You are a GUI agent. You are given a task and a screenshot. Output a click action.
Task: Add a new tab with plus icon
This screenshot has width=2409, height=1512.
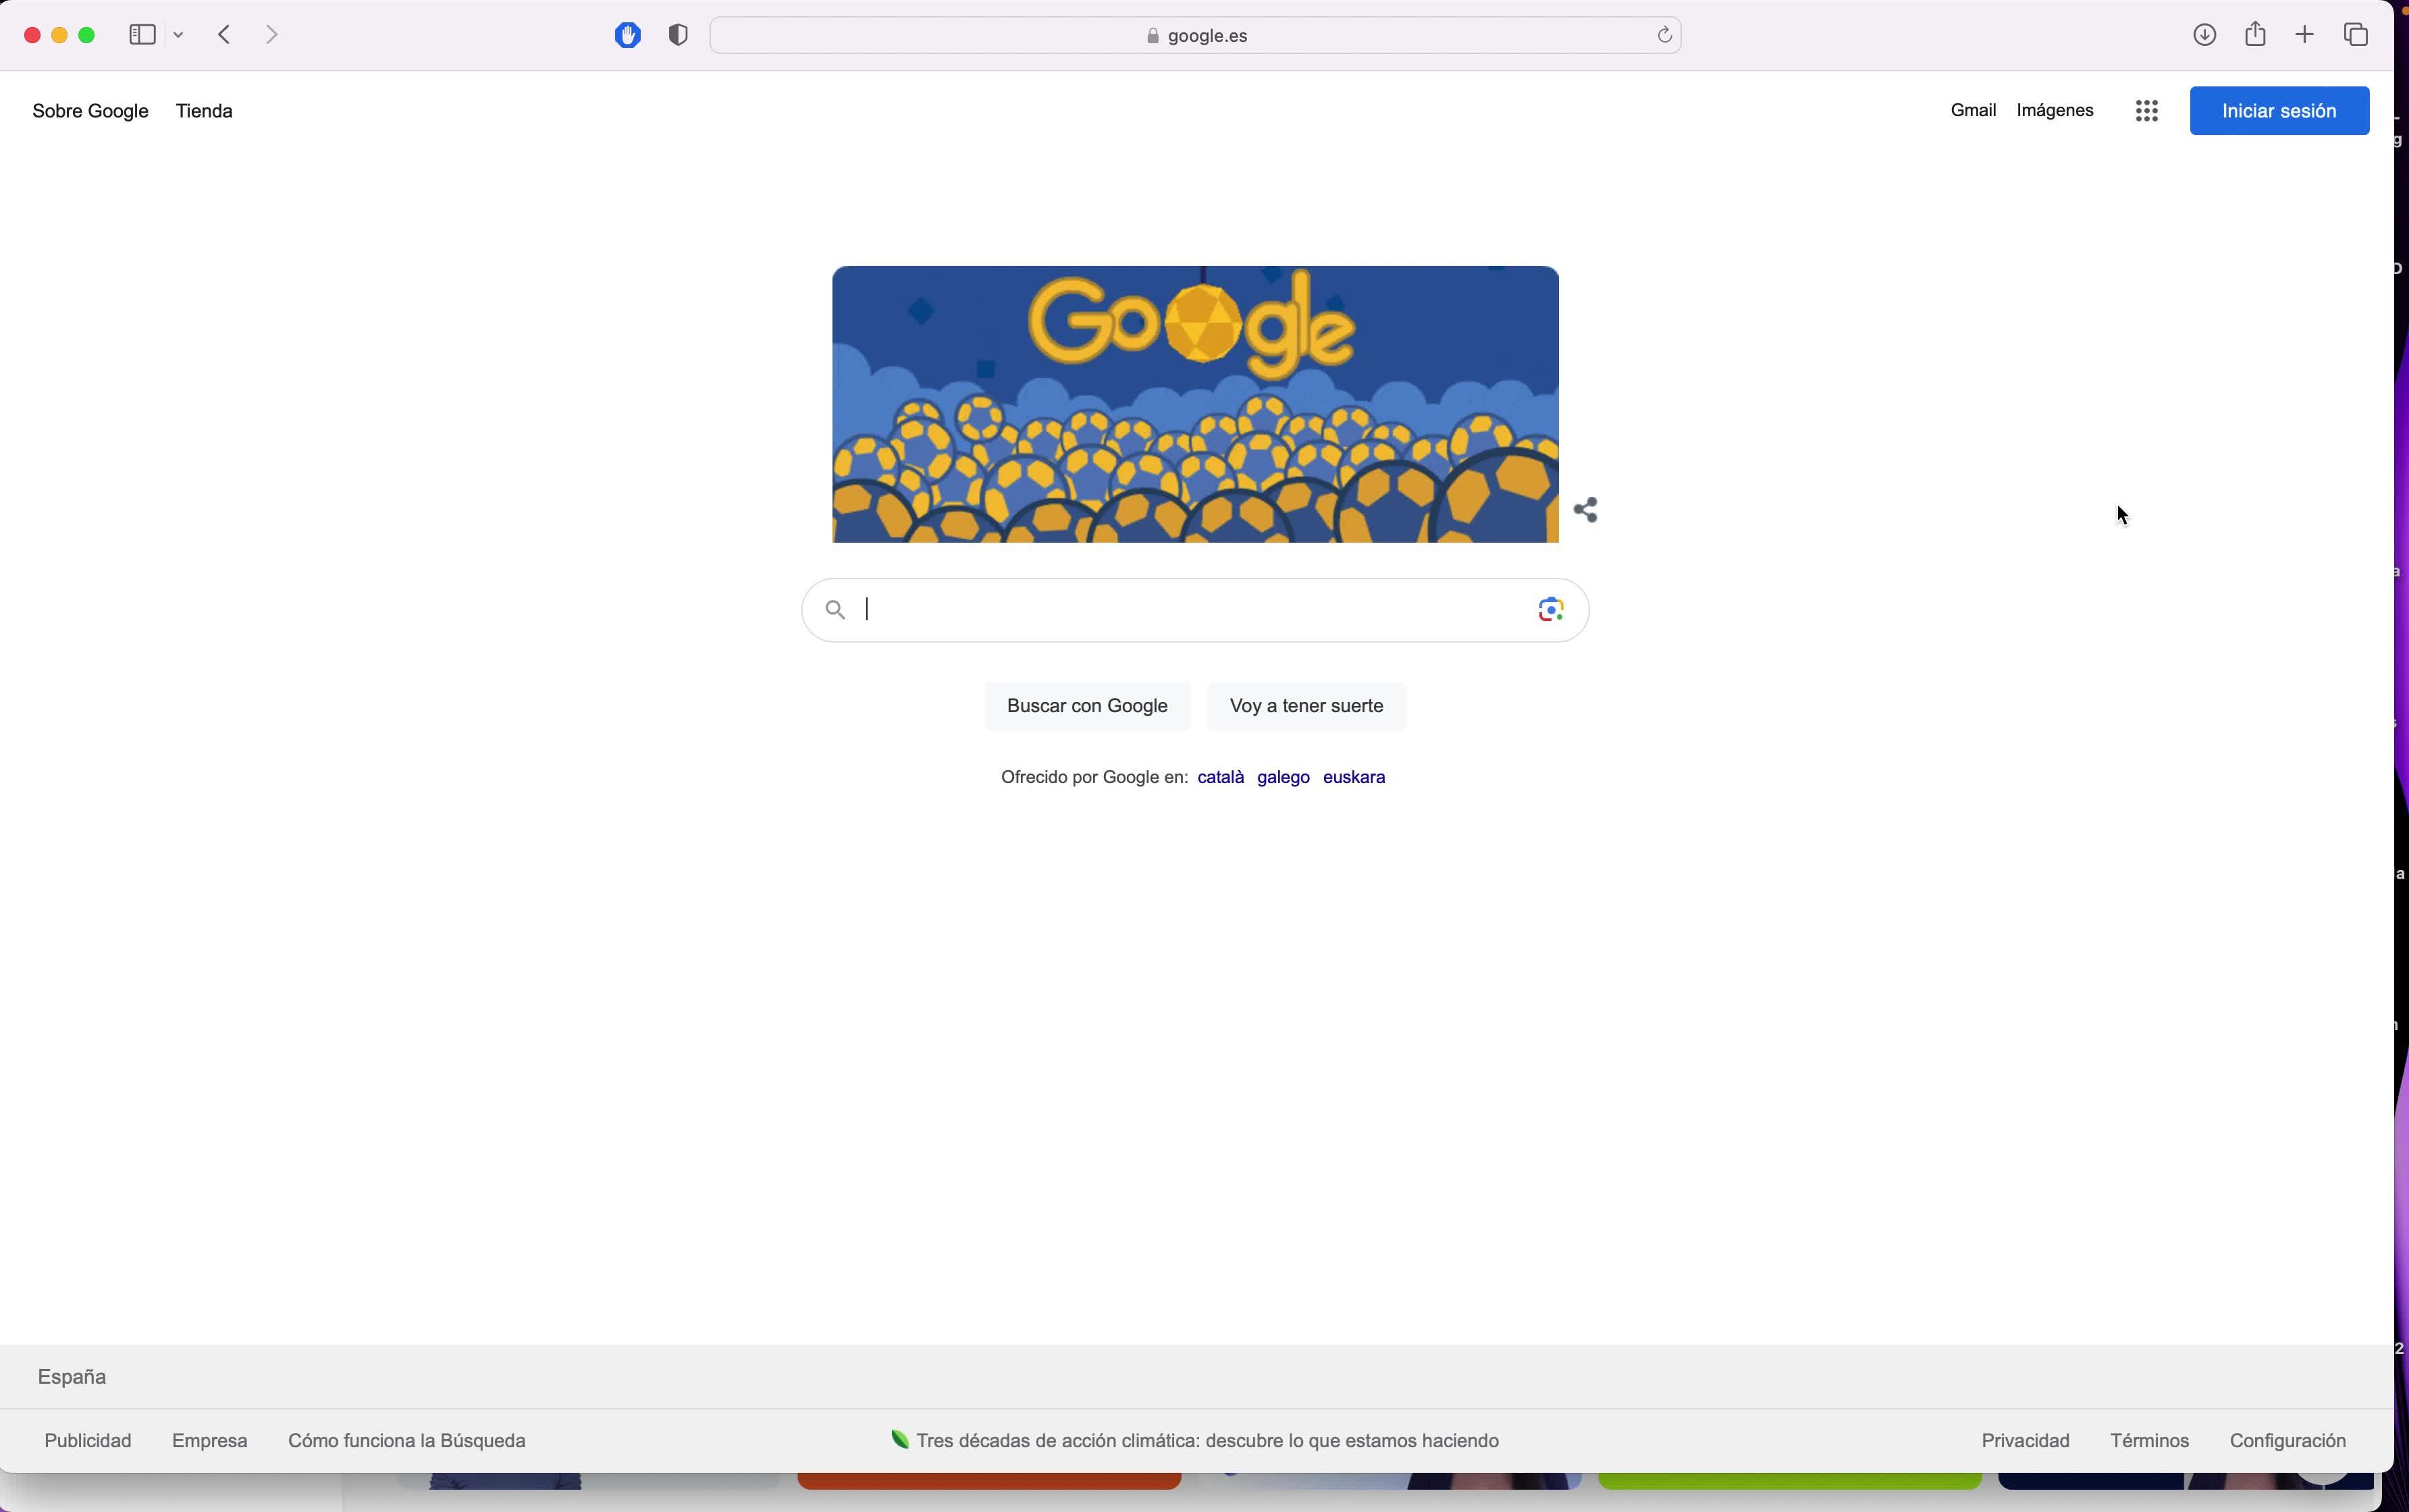(2305, 35)
